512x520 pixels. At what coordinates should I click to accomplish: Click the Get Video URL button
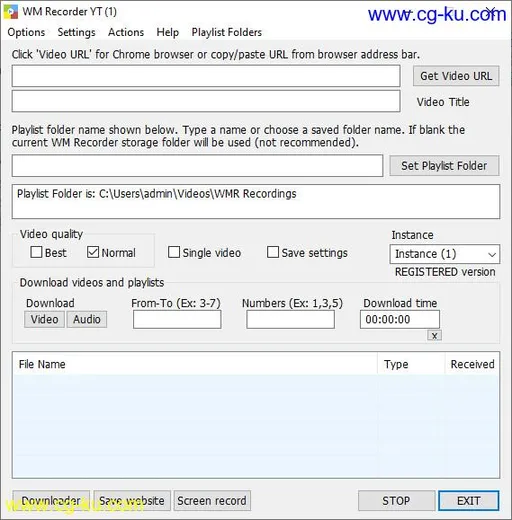pyautogui.click(x=456, y=76)
